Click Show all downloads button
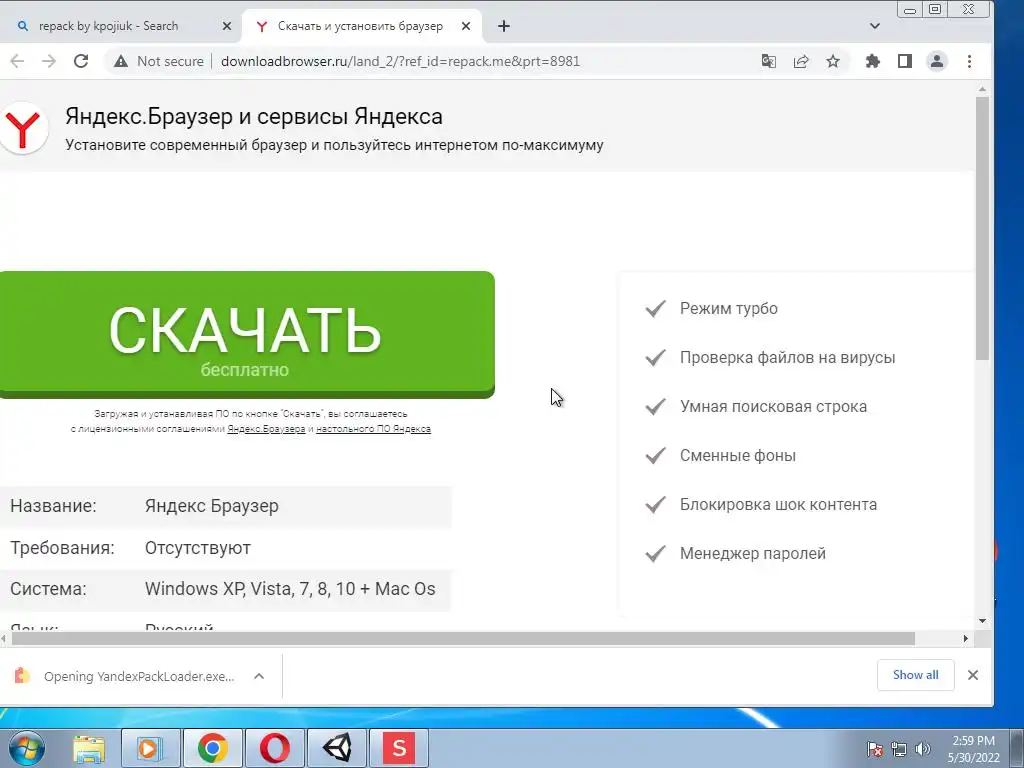Screen dimensions: 1024x768 pos(916,675)
